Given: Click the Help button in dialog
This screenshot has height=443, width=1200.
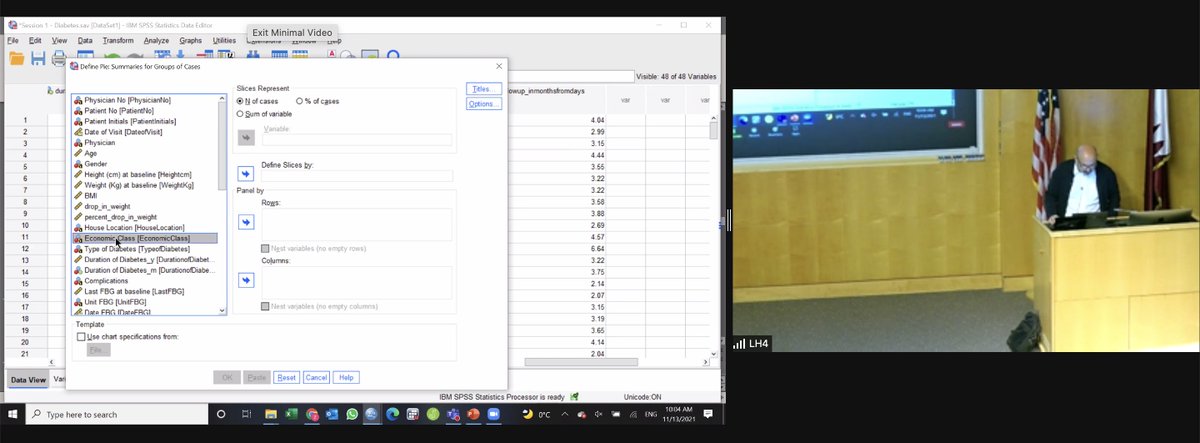Looking at the screenshot, I should [346, 377].
